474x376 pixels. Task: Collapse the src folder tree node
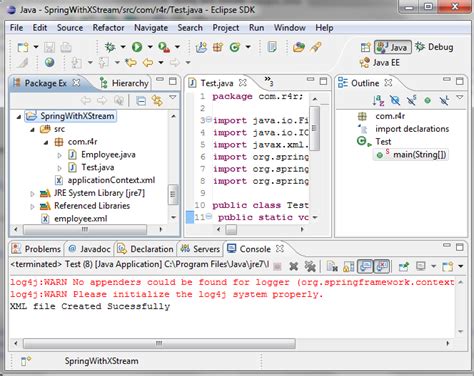[x=32, y=130]
